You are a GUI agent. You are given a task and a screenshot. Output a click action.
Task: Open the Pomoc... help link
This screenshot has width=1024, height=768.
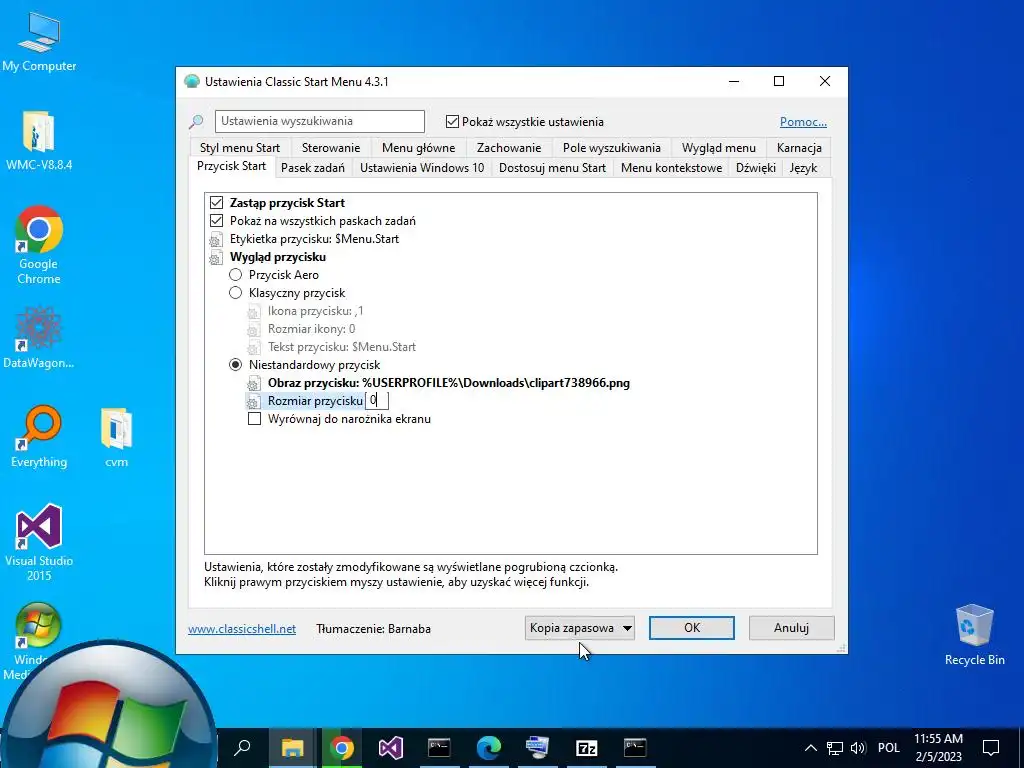[x=803, y=121]
